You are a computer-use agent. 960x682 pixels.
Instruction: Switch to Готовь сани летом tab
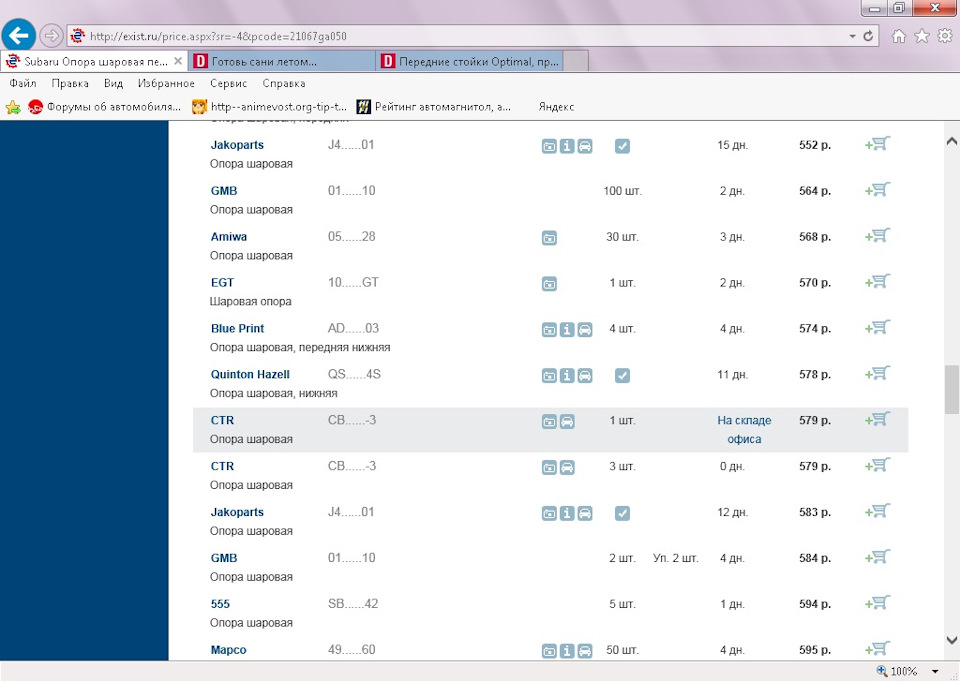coord(282,61)
